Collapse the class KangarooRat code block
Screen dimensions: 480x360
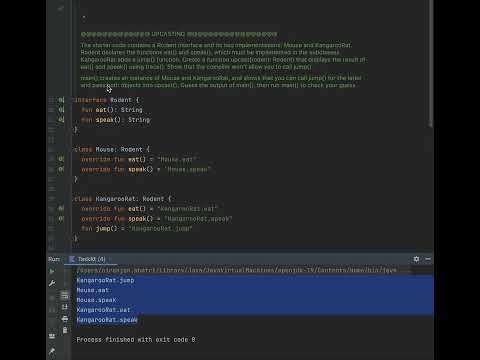click(x=74, y=199)
